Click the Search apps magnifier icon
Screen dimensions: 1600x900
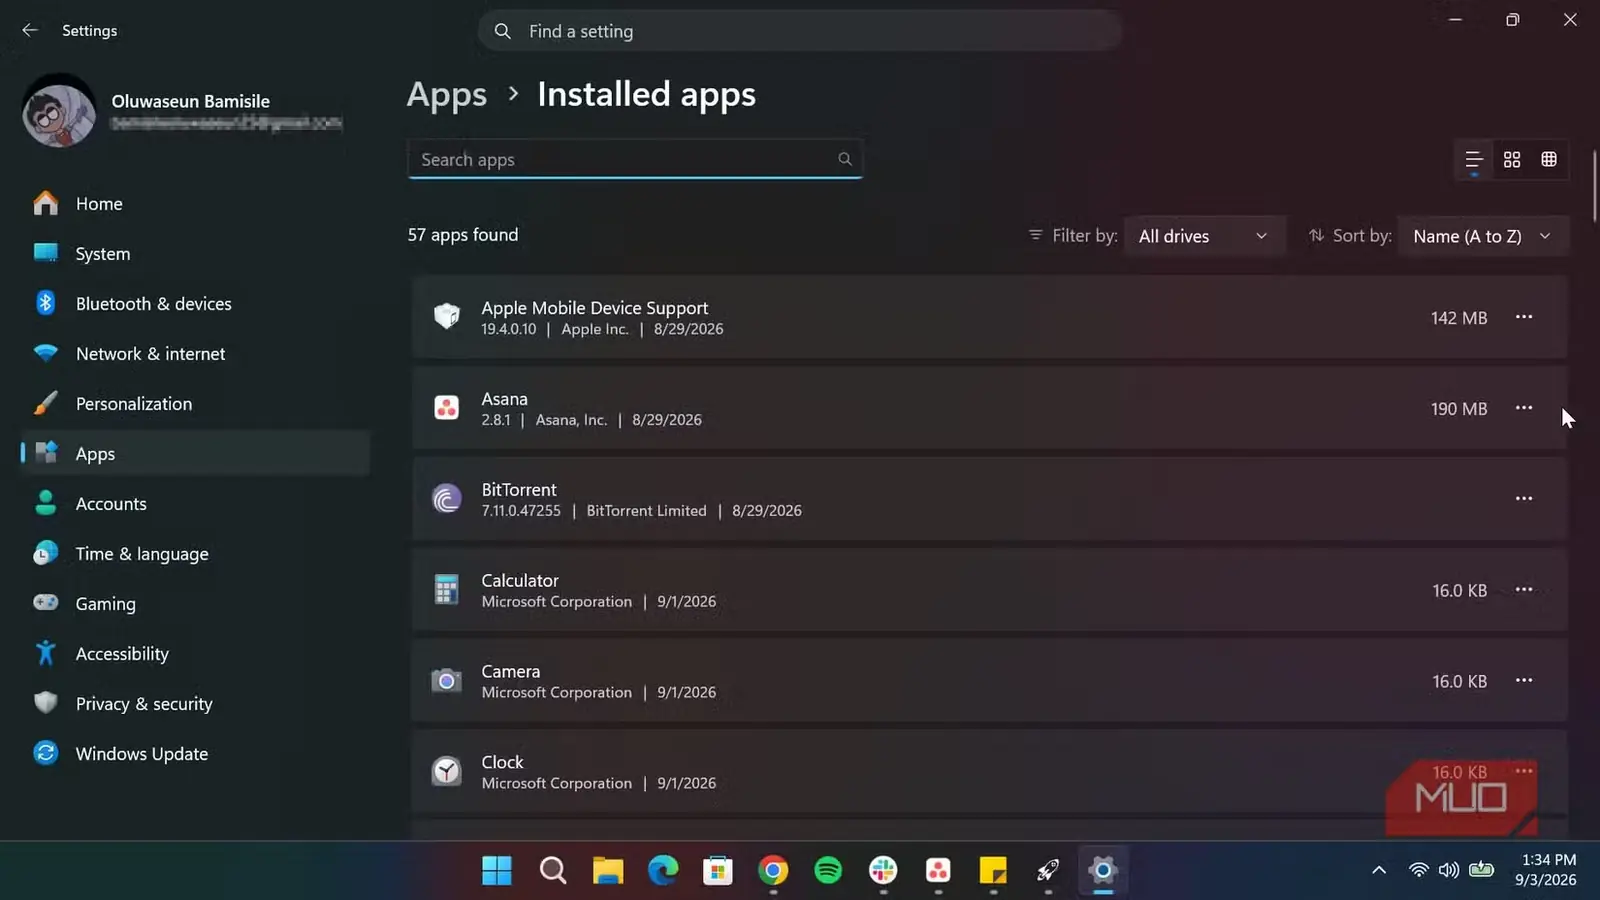coord(845,159)
